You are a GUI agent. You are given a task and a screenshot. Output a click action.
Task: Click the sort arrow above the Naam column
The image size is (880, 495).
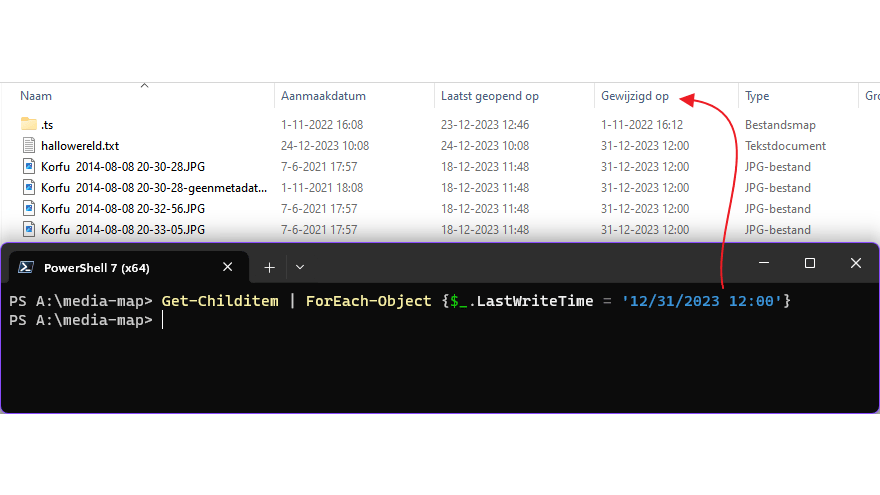pos(144,86)
